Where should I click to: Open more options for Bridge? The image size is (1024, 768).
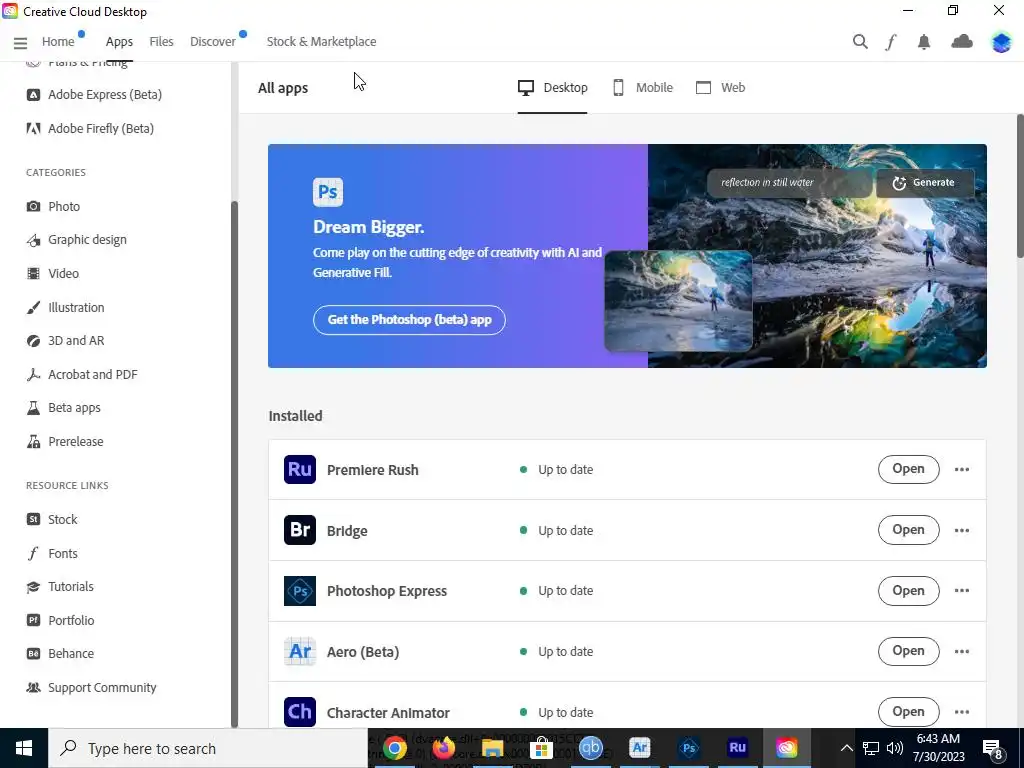tap(961, 530)
